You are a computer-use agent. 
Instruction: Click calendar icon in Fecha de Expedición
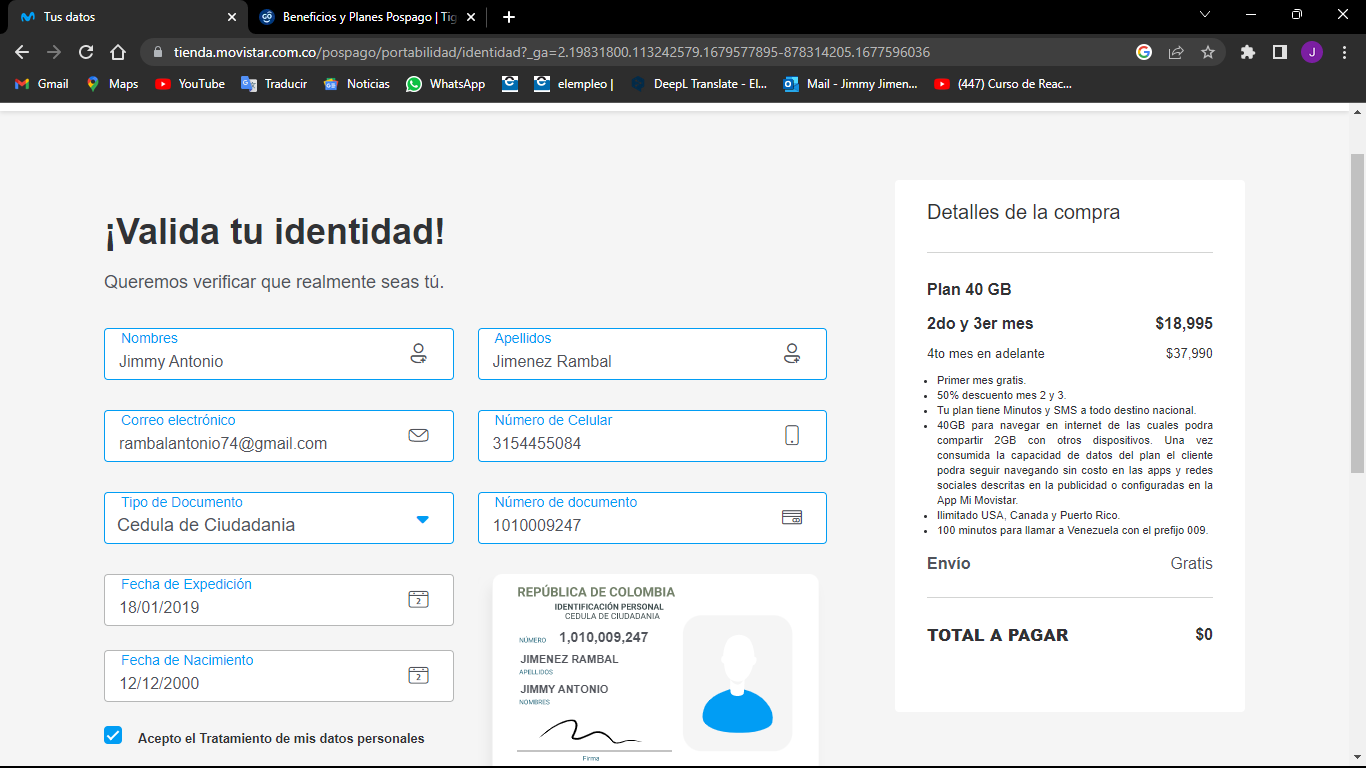(x=418, y=599)
